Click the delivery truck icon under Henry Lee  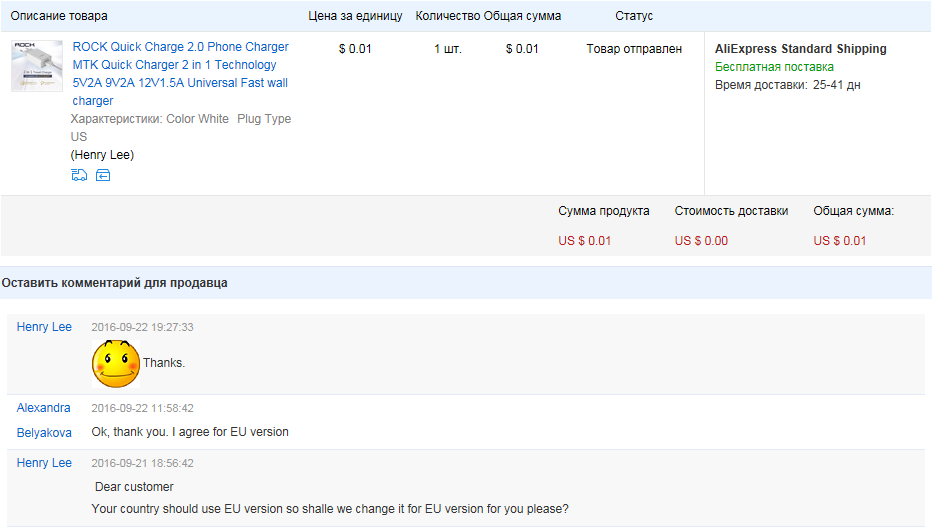point(79,175)
